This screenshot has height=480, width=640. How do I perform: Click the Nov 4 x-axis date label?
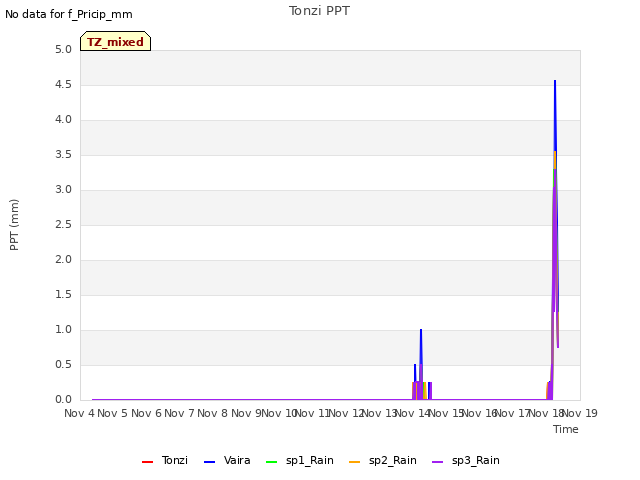[80, 413]
